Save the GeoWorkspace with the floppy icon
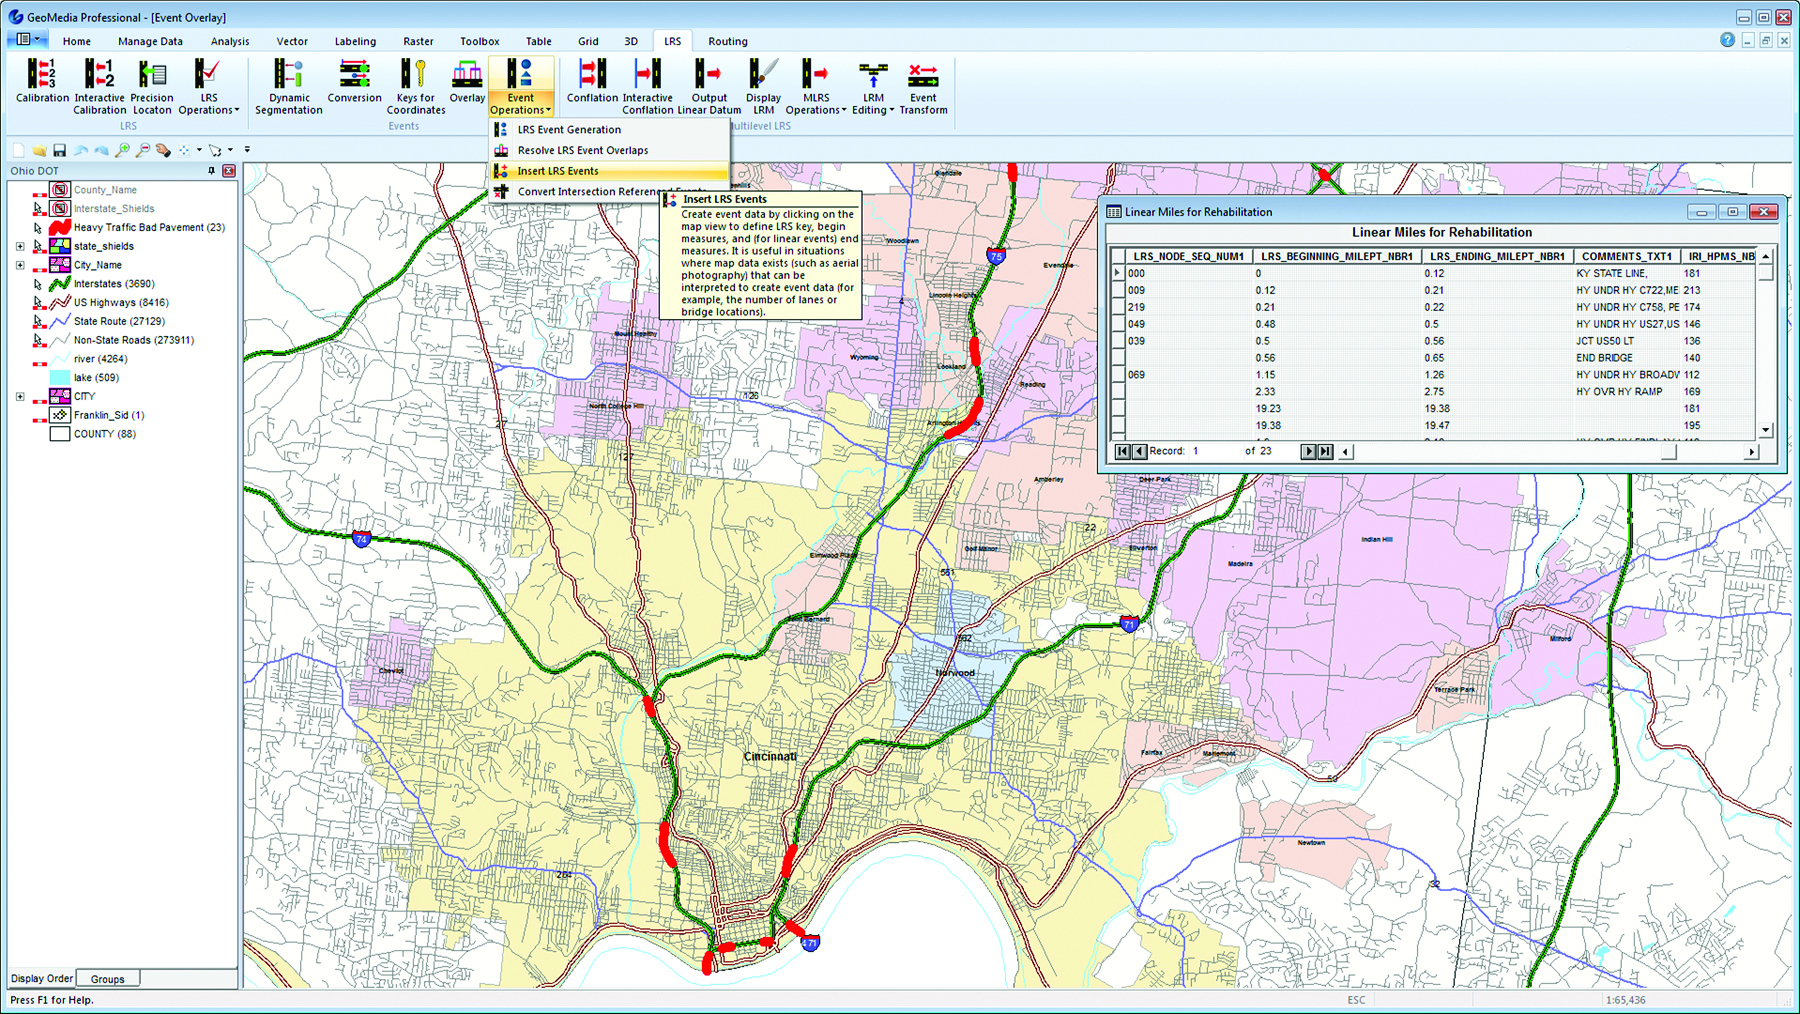 pyautogui.click(x=60, y=150)
